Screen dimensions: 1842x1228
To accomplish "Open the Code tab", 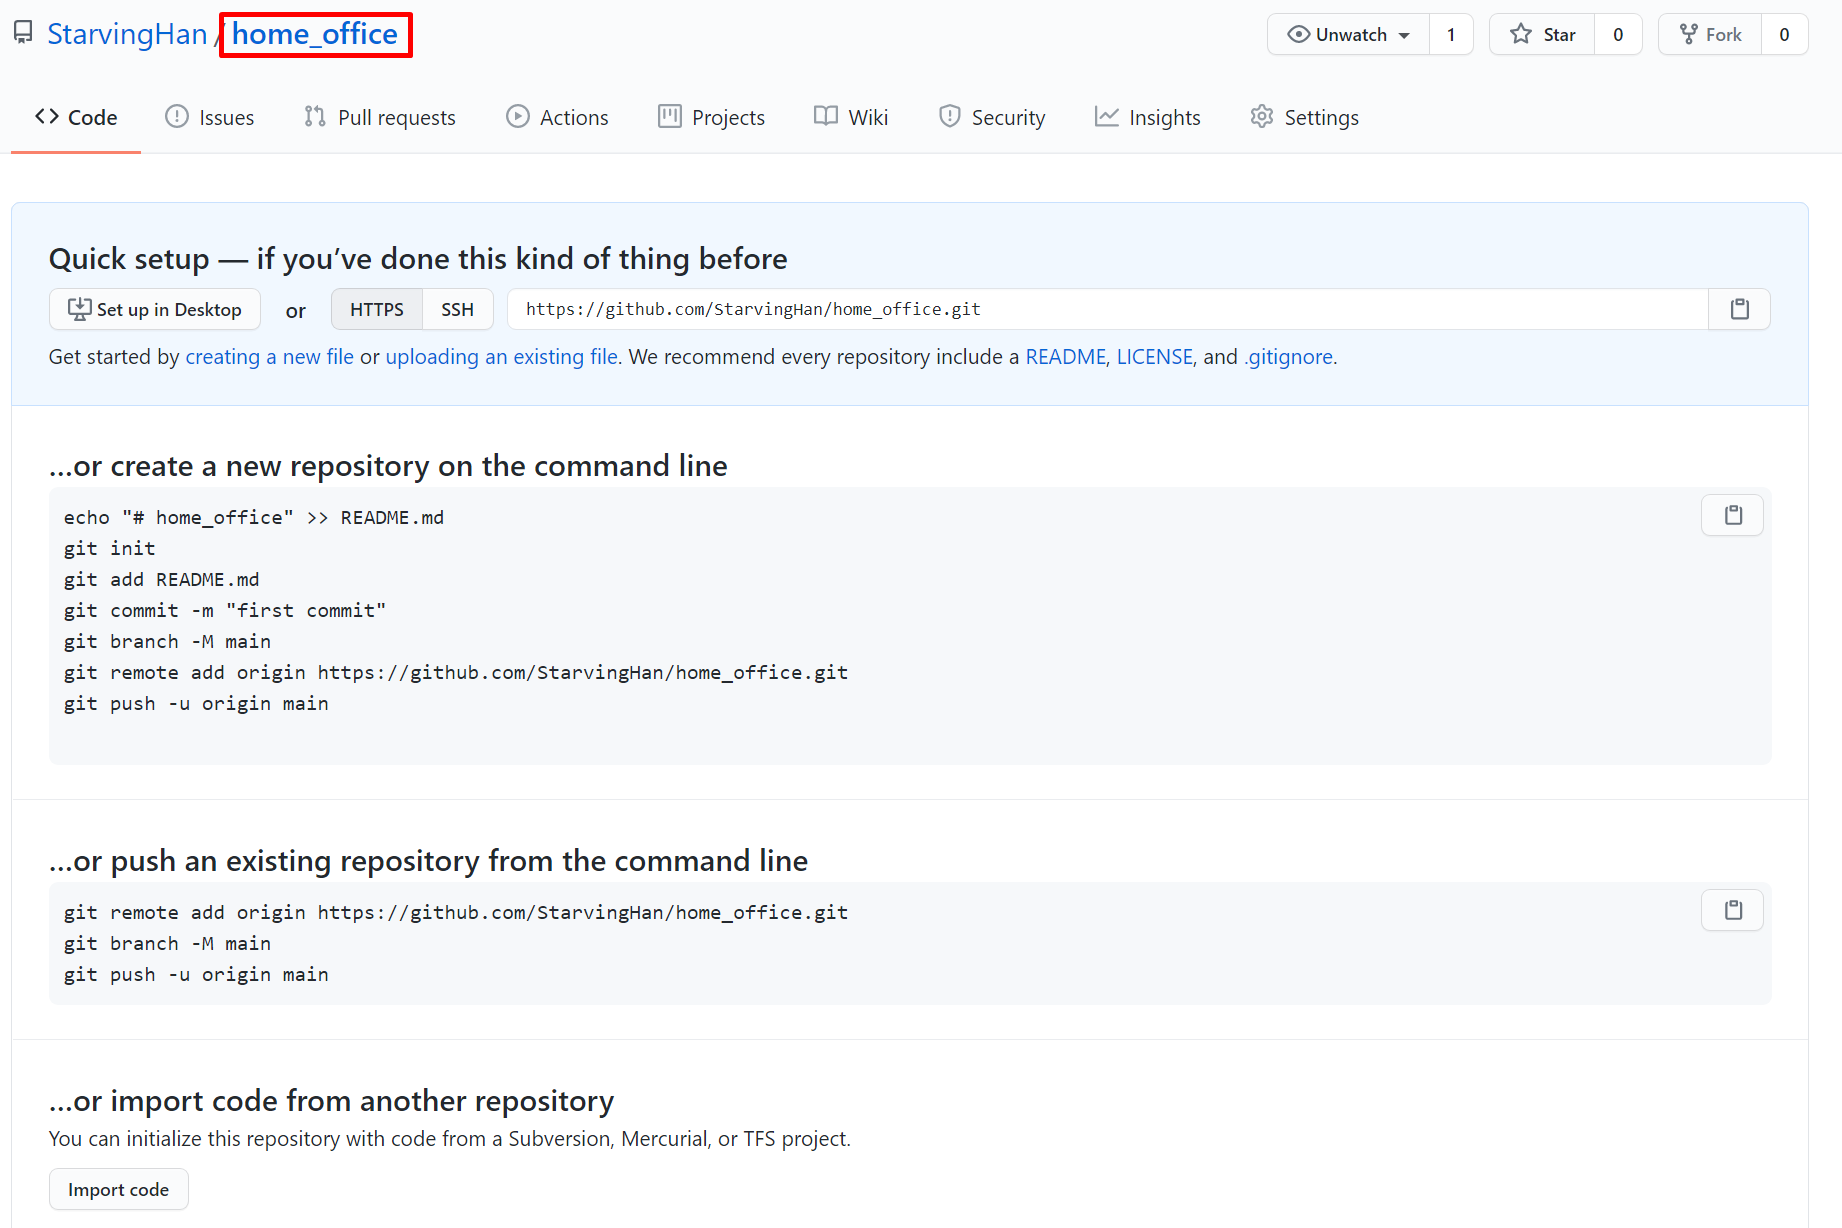I will point(76,117).
